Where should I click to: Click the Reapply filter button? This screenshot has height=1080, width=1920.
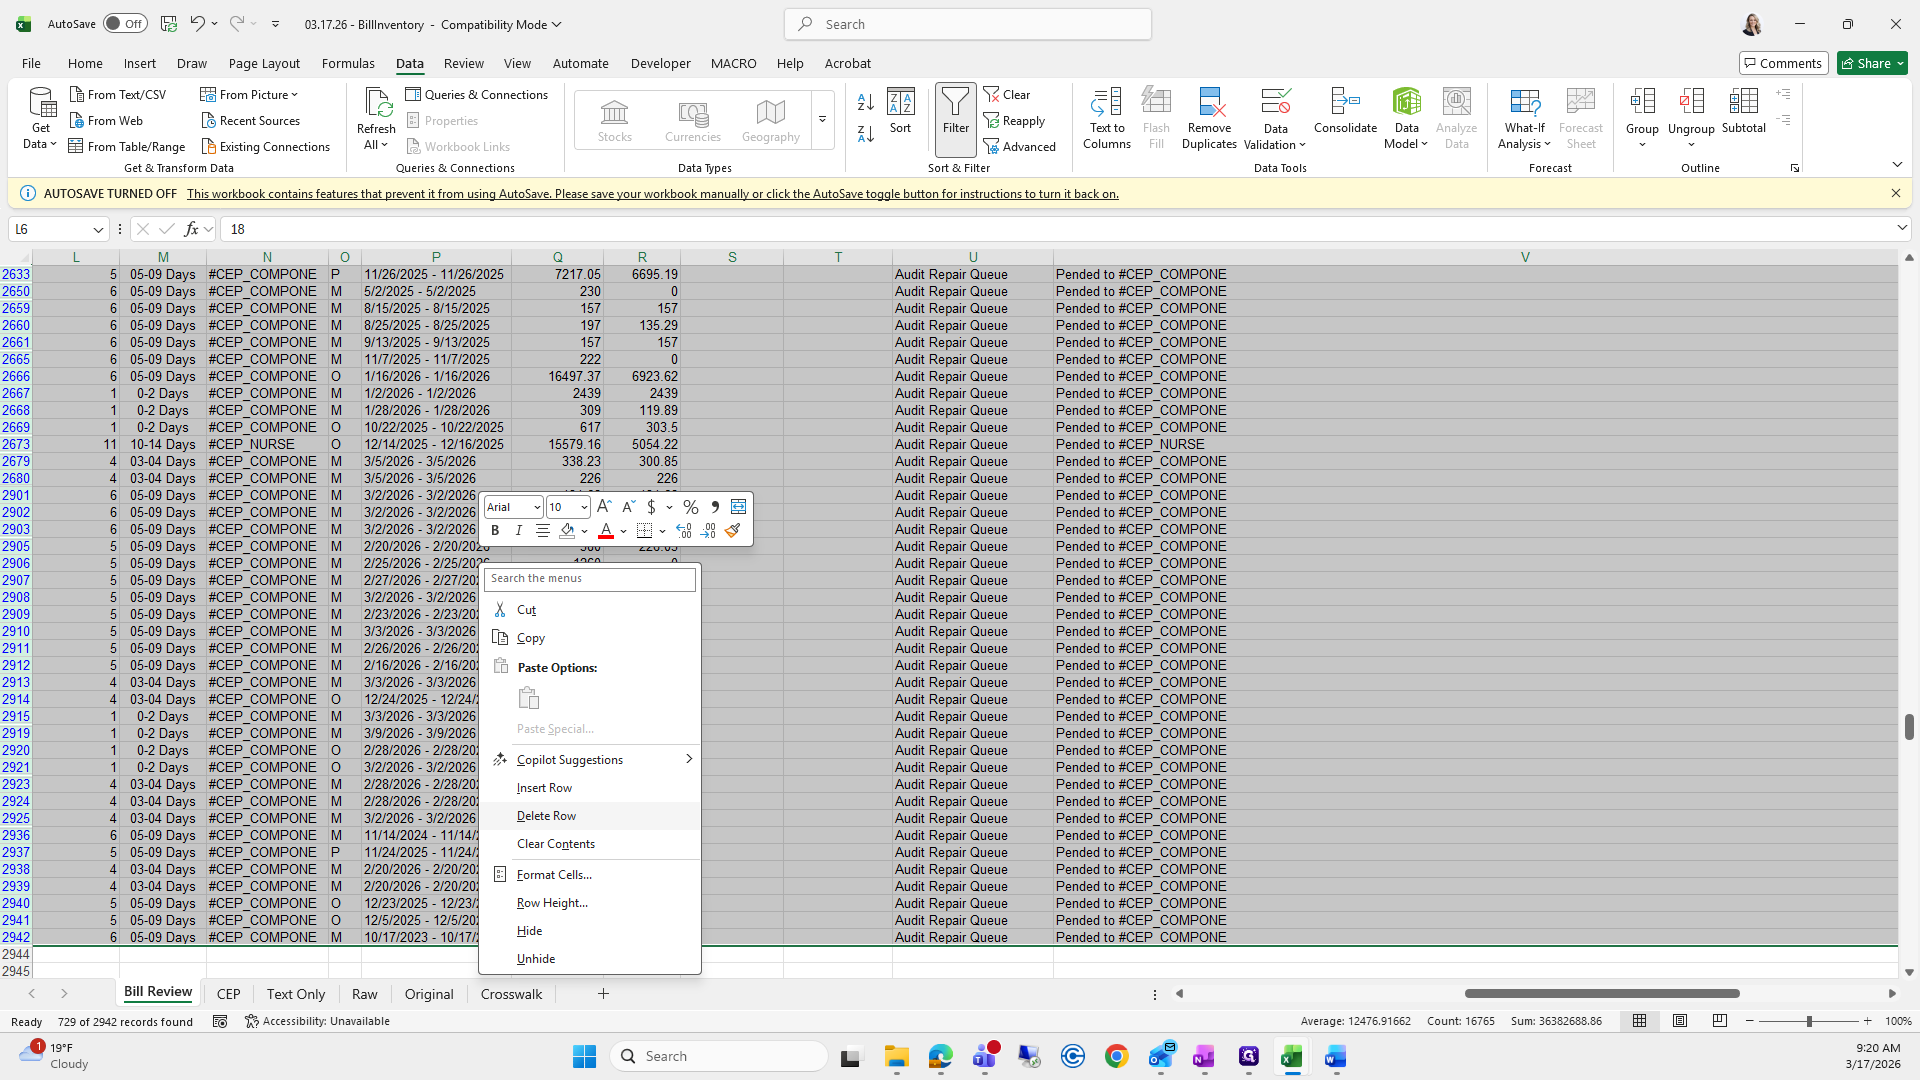coord(1014,121)
